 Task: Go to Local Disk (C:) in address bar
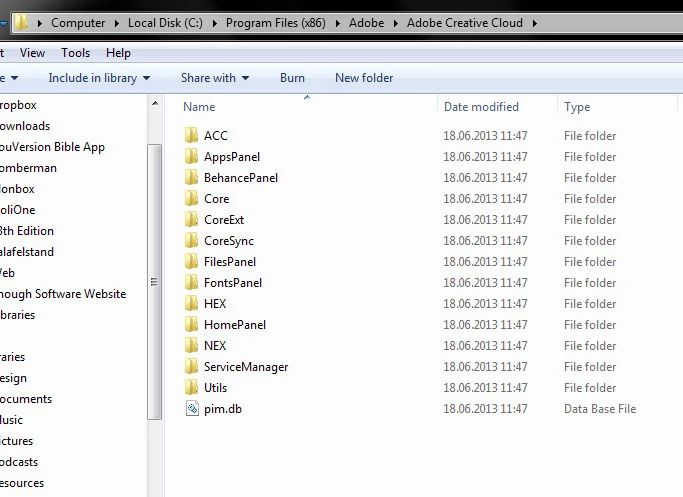[x=165, y=23]
